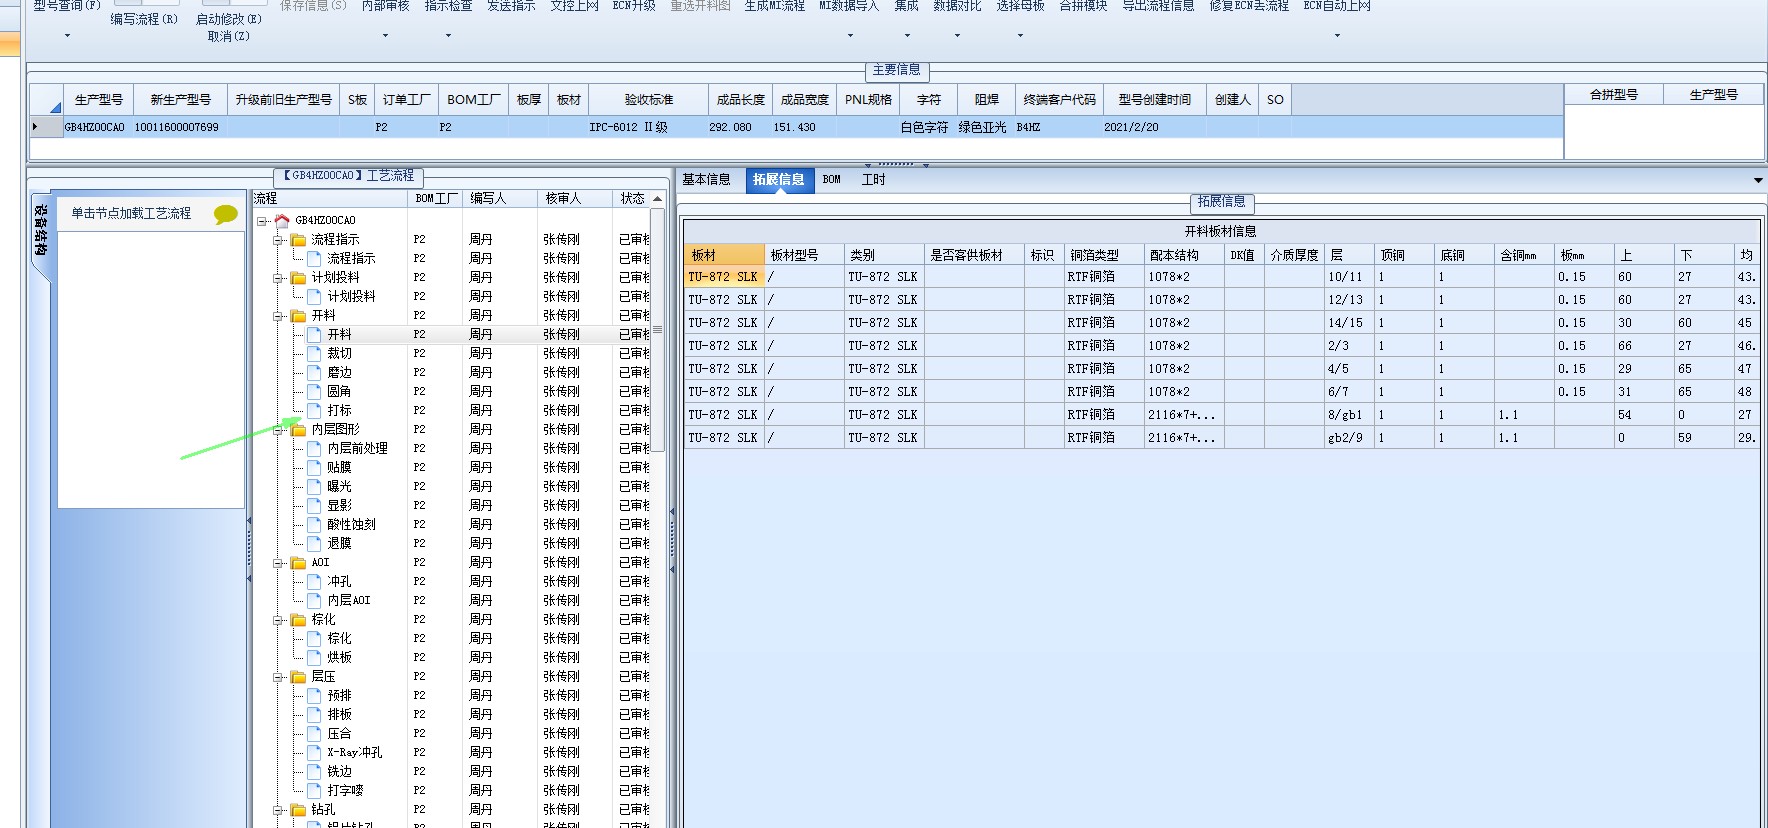Click the document icon beside 磨边
Screen dimensions: 1768x828
click(x=314, y=372)
